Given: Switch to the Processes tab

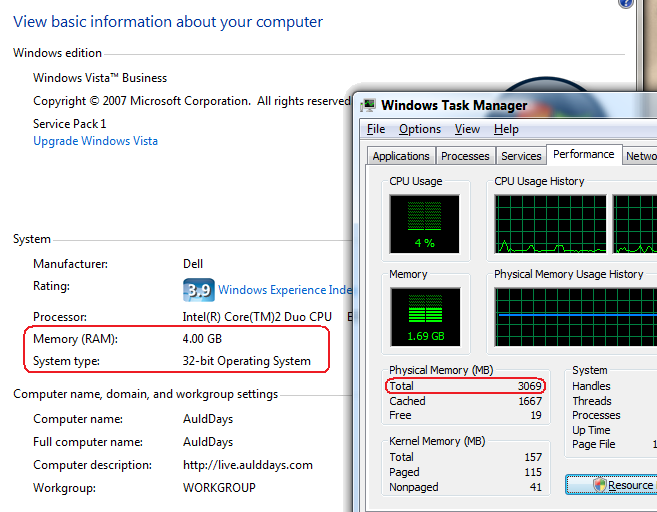Looking at the screenshot, I should point(465,156).
